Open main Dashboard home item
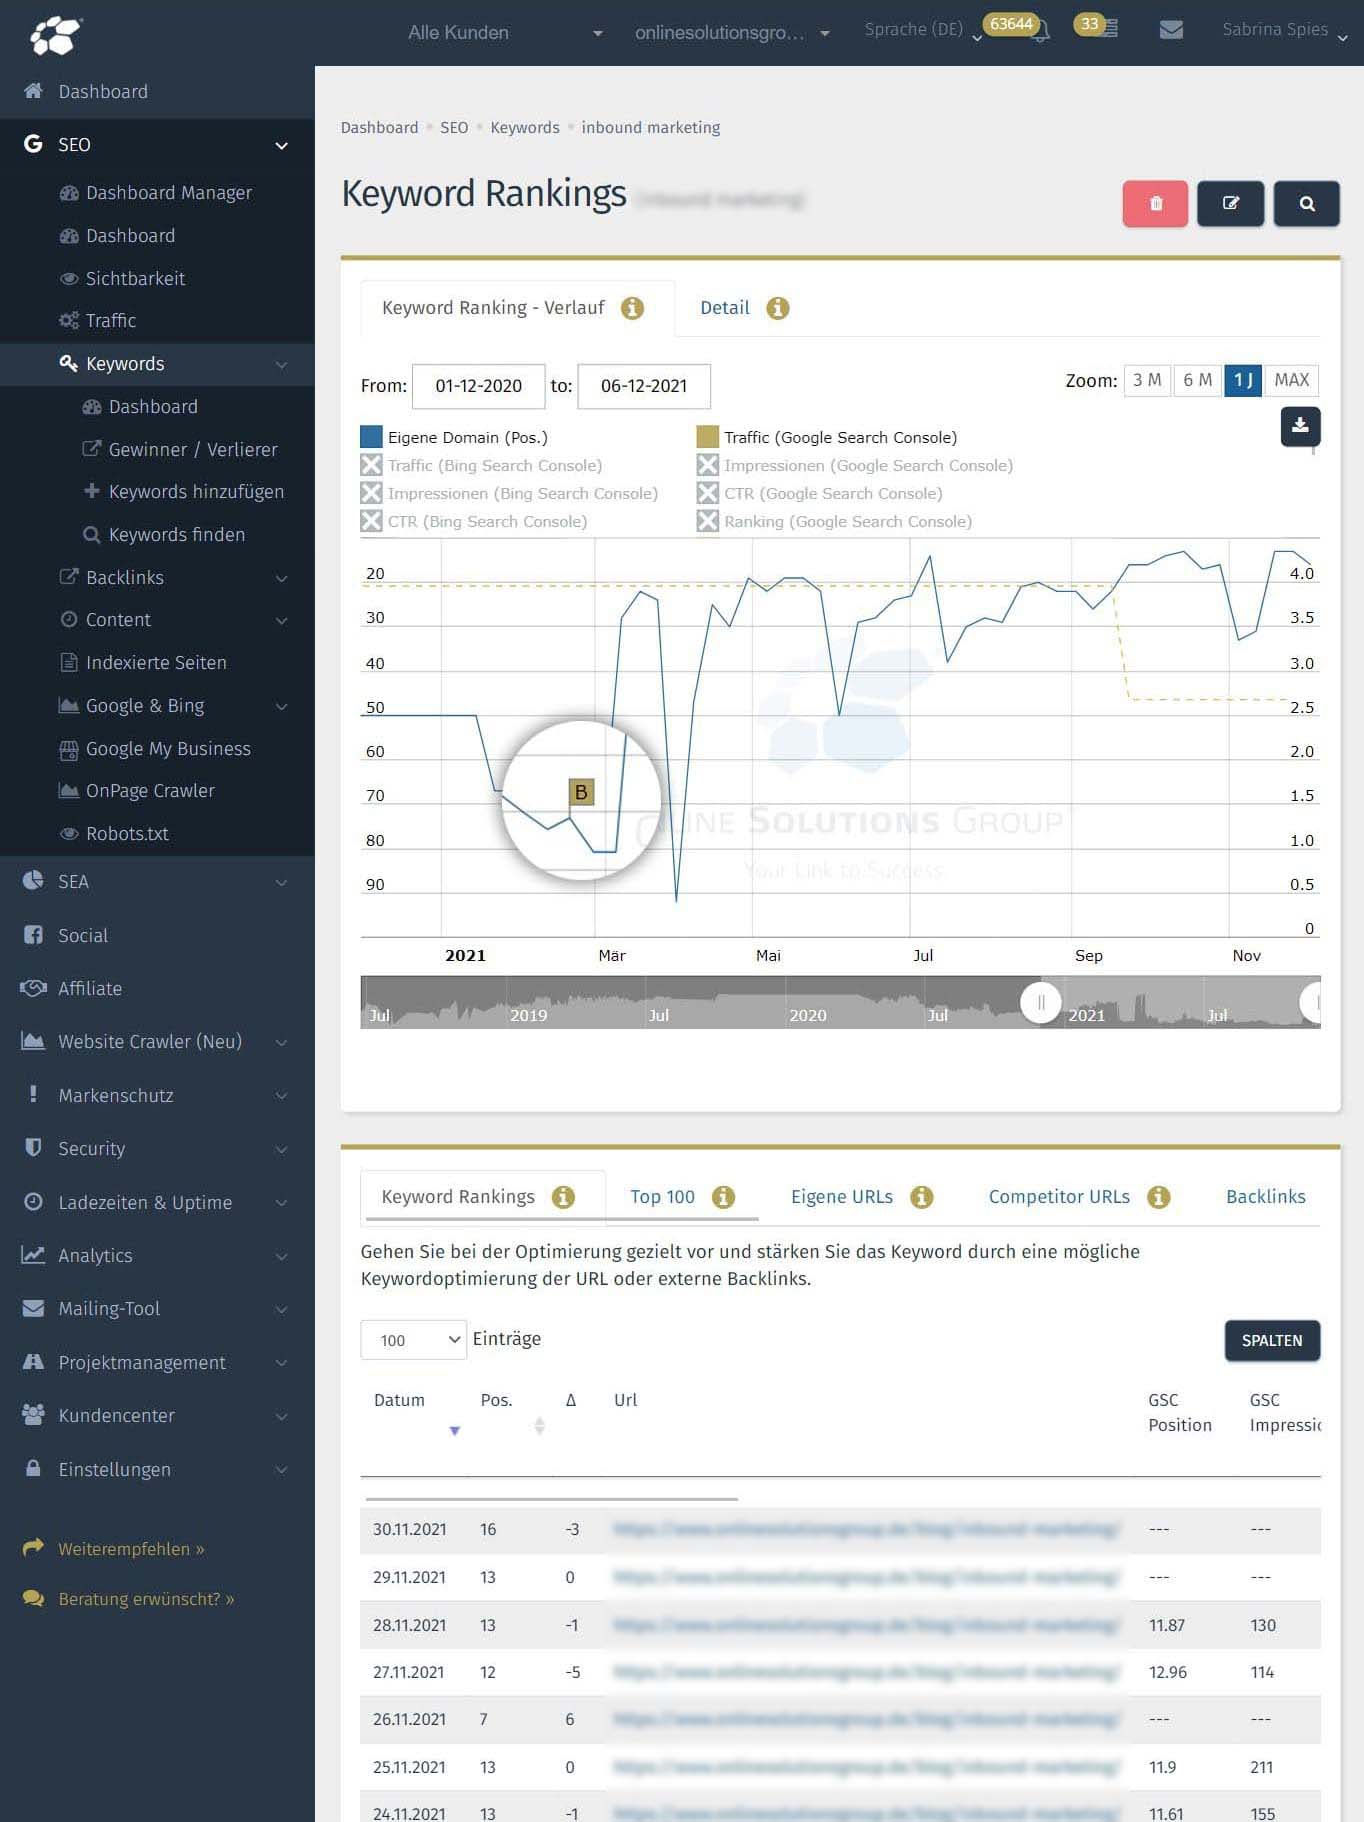 [103, 91]
